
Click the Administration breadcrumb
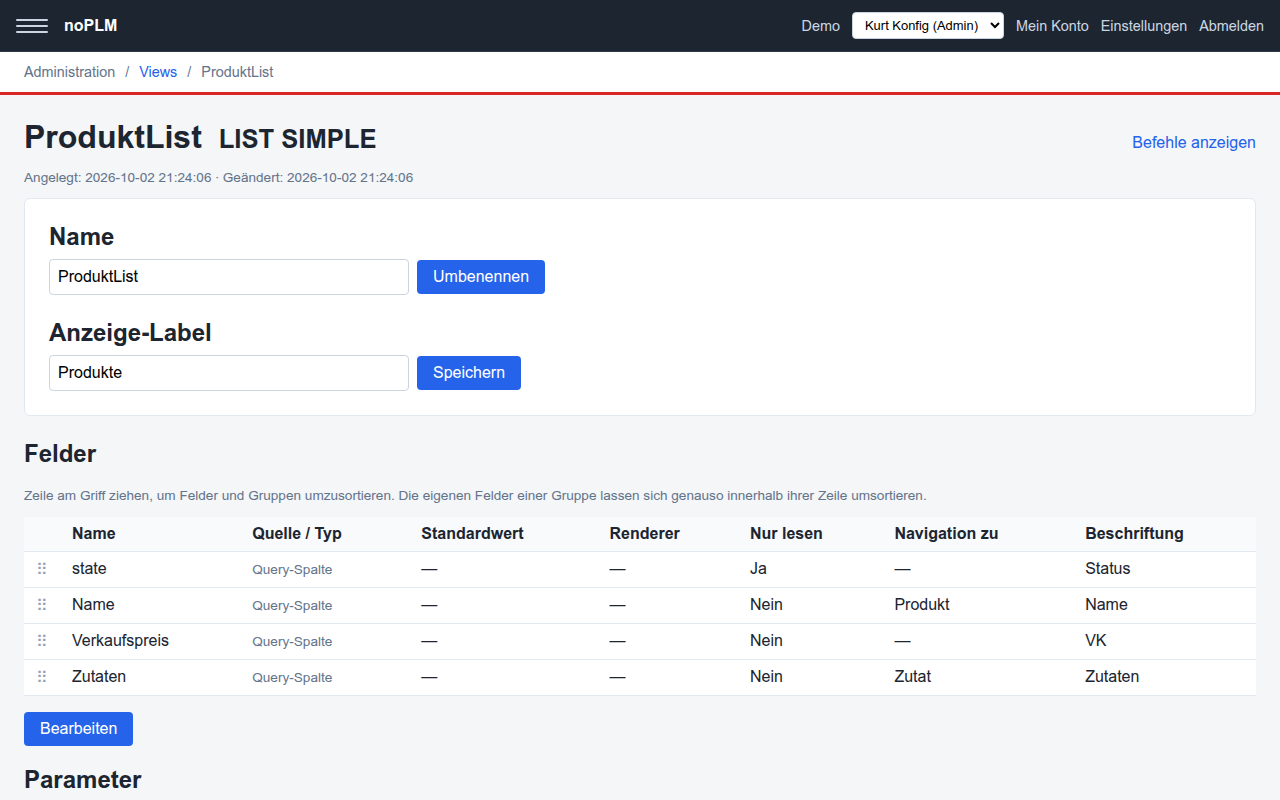click(70, 72)
